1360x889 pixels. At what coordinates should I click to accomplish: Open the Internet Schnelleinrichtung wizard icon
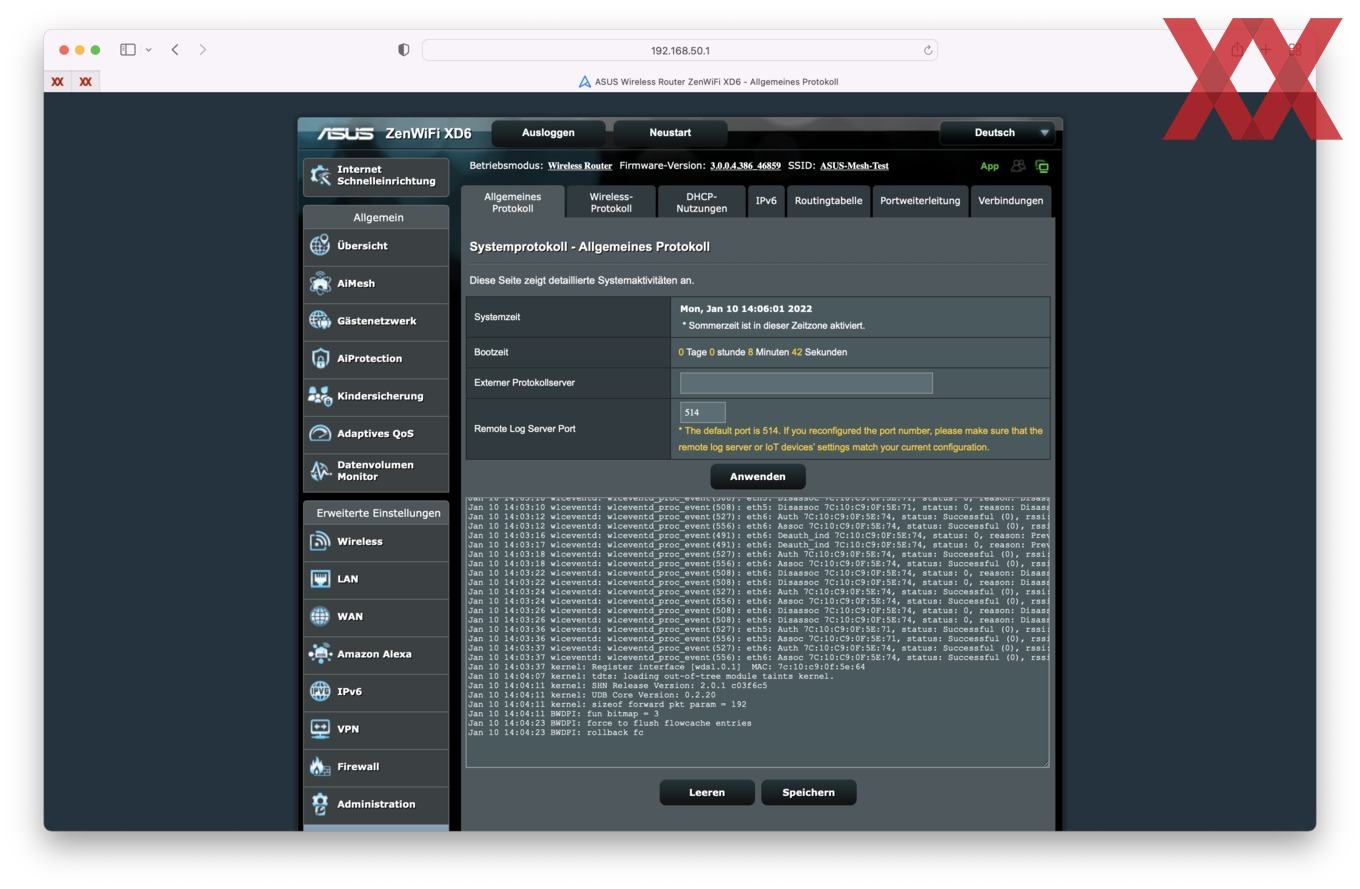pyautogui.click(x=320, y=175)
